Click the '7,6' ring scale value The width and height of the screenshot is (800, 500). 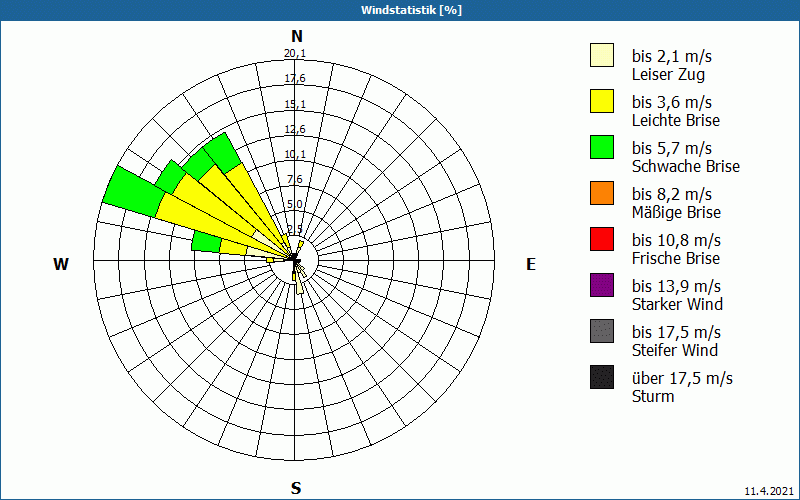click(295, 179)
